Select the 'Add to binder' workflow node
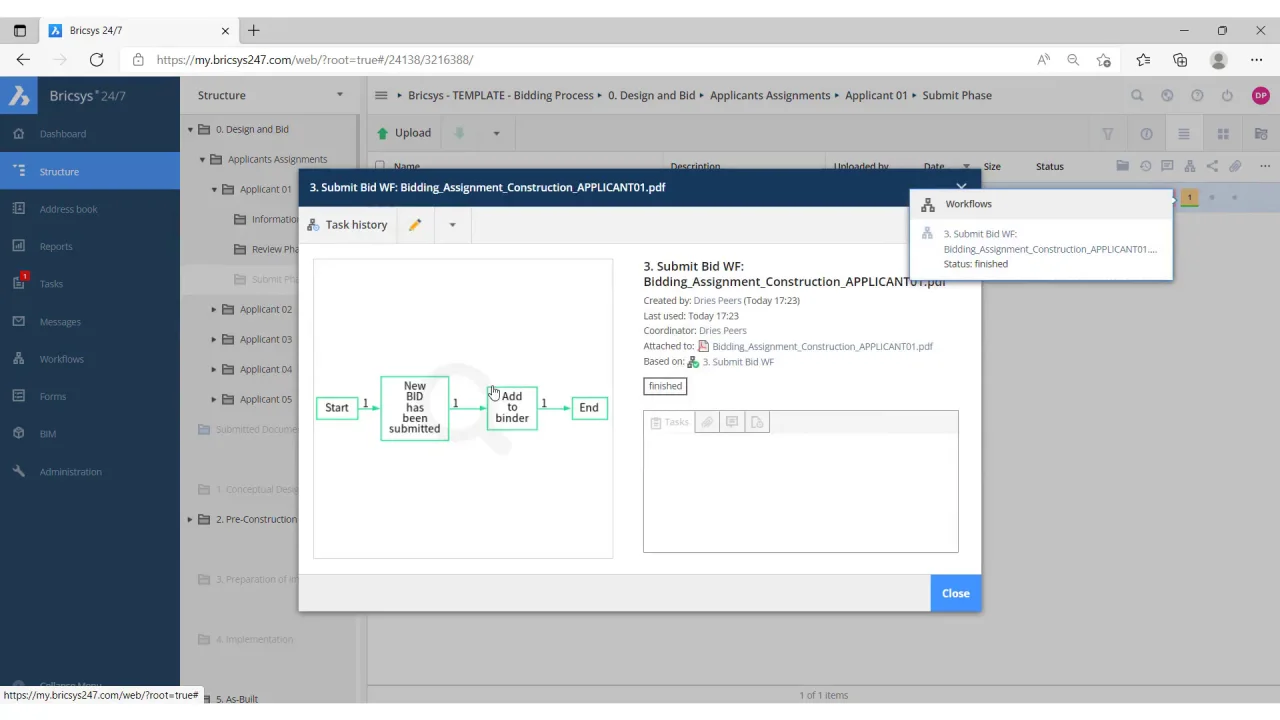 pos(512,408)
